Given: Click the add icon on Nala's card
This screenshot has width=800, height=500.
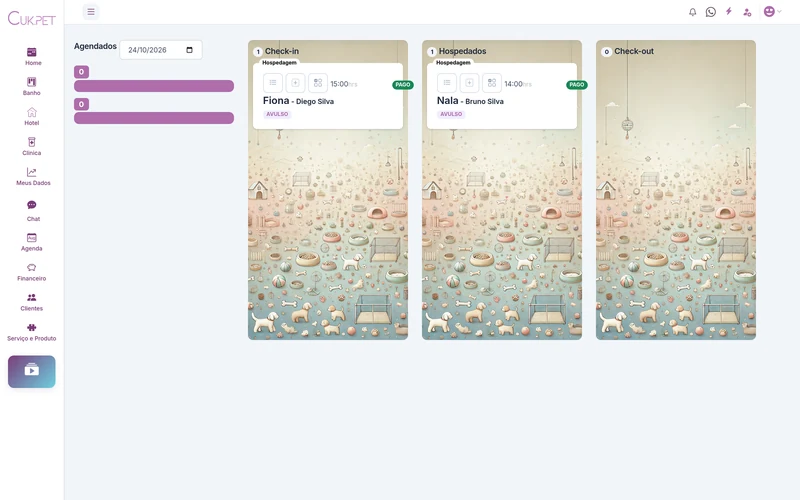Looking at the screenshot, I should (469, 83).
